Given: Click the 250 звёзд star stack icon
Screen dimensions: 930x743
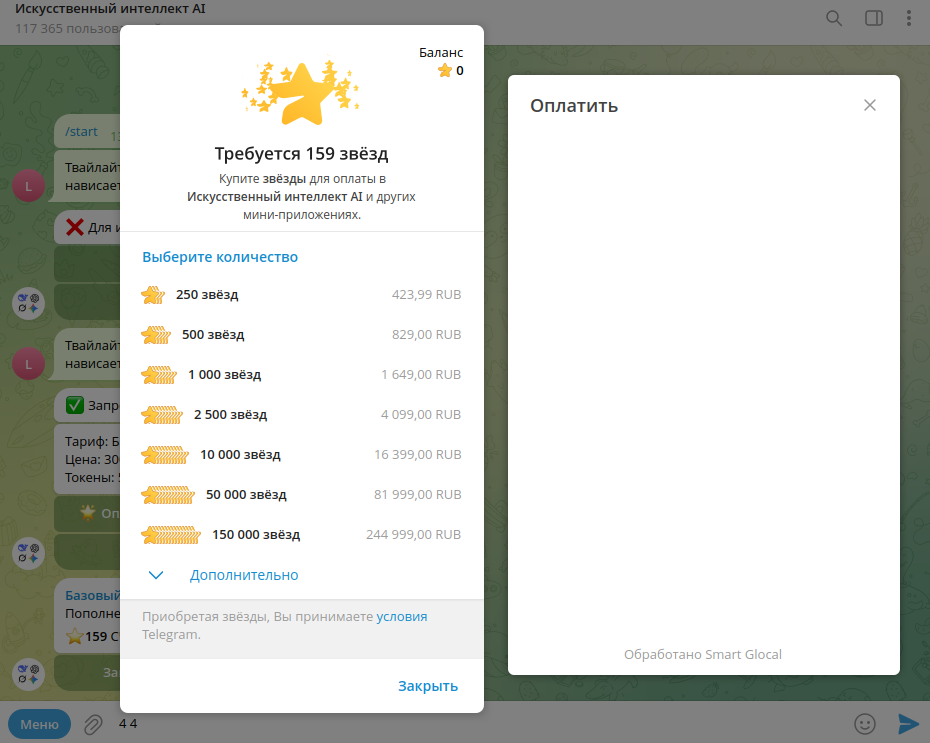Looking at the screenshot, I should click(153, 295).
